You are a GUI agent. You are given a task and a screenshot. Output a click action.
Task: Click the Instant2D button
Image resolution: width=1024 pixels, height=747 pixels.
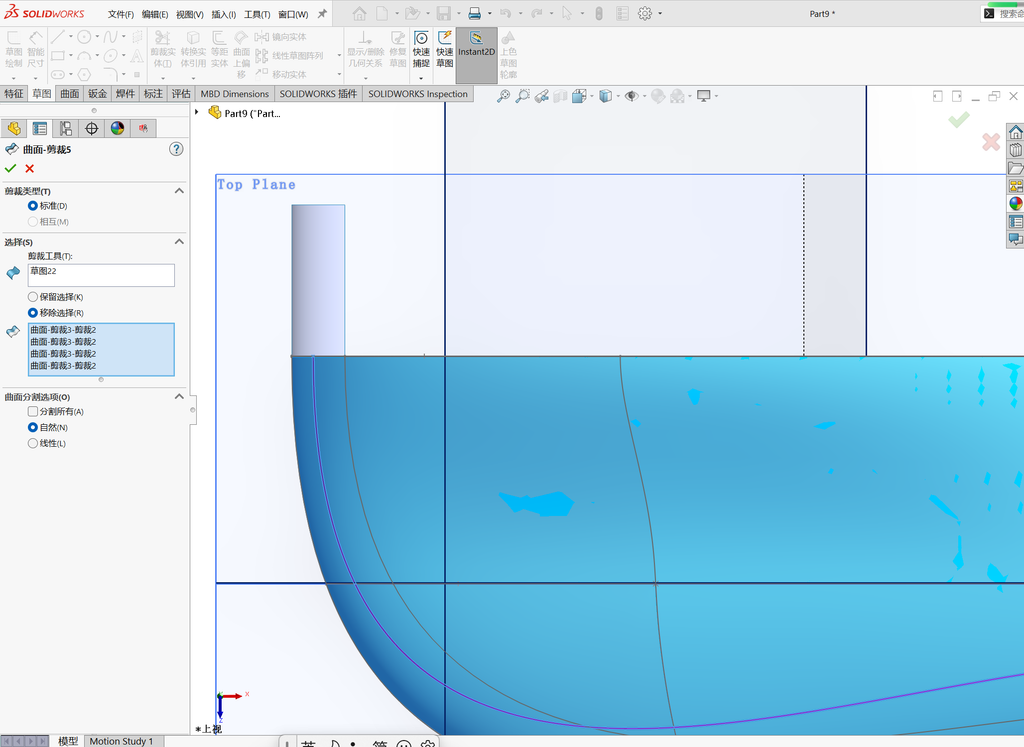(x=476, y=55)
